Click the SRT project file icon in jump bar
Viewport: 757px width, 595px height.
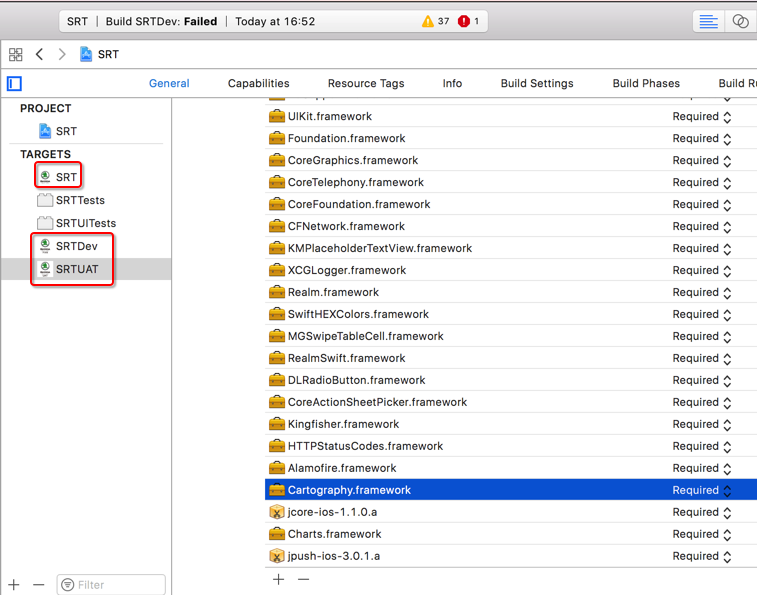coord(86,54)
